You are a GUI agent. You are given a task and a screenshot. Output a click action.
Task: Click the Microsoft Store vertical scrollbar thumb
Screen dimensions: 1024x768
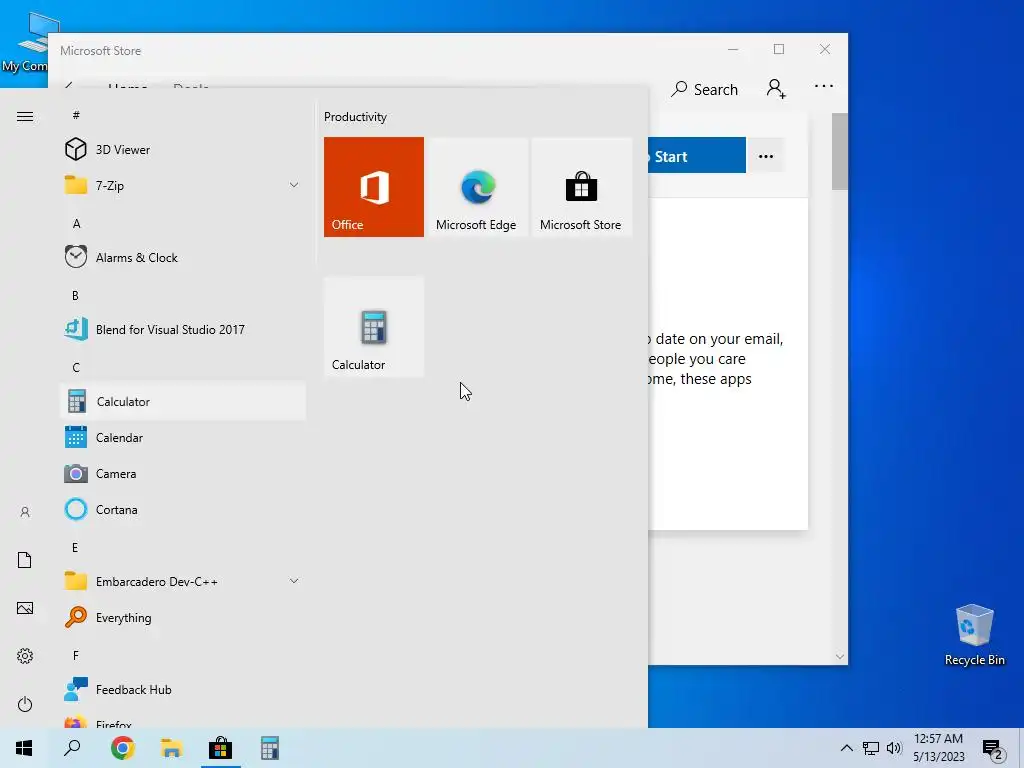click(x=839, y=152)
